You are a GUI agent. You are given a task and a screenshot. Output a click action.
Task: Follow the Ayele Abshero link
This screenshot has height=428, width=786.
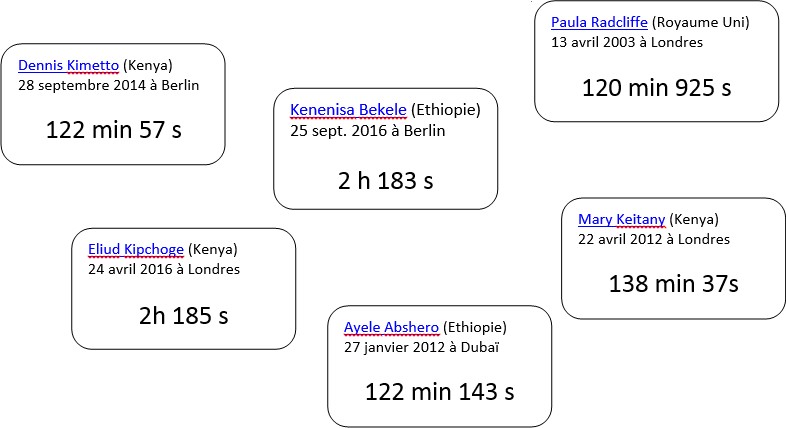coord(391,327)
